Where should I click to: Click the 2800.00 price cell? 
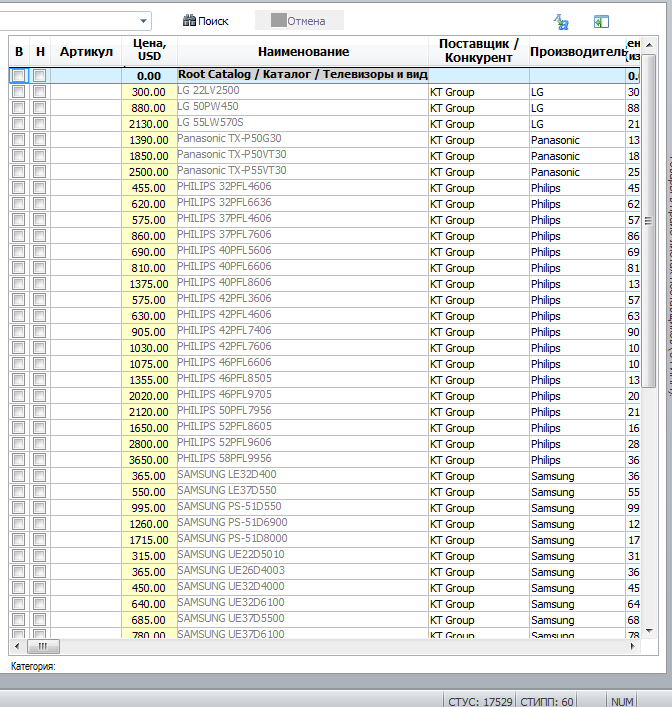(x=149, y=444)
